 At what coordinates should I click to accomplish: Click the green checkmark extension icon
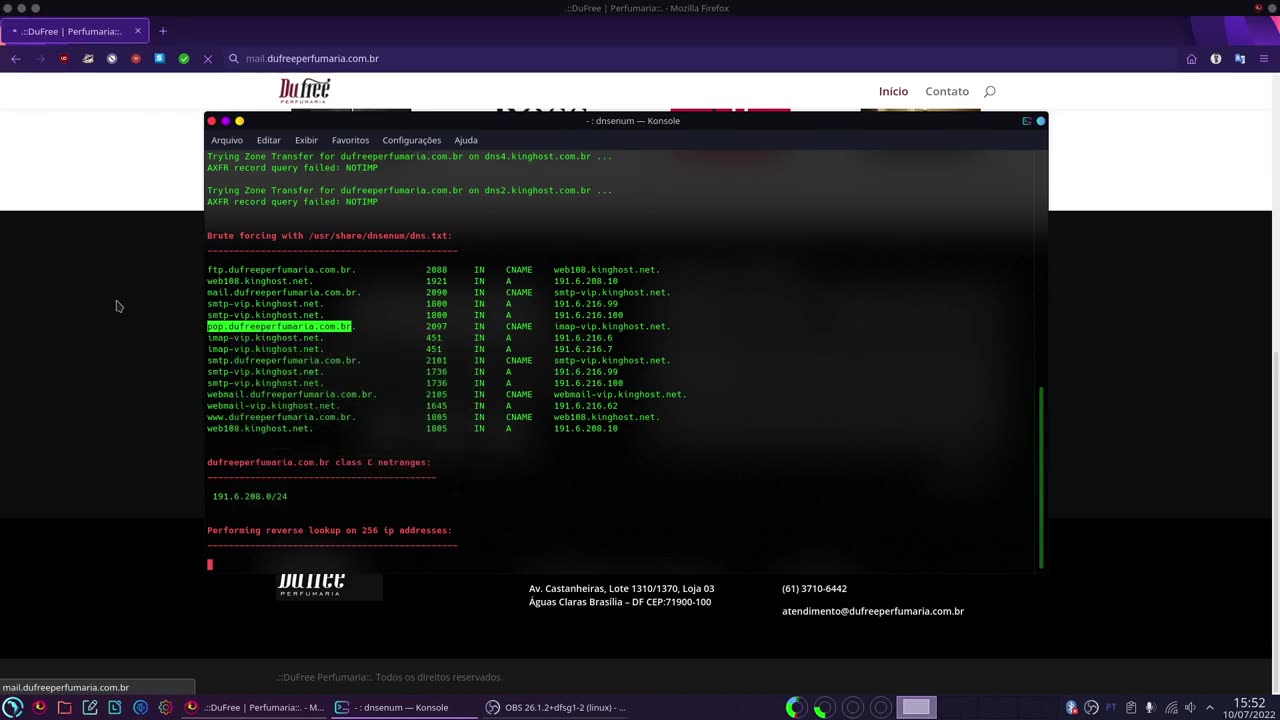coord(184,59)
